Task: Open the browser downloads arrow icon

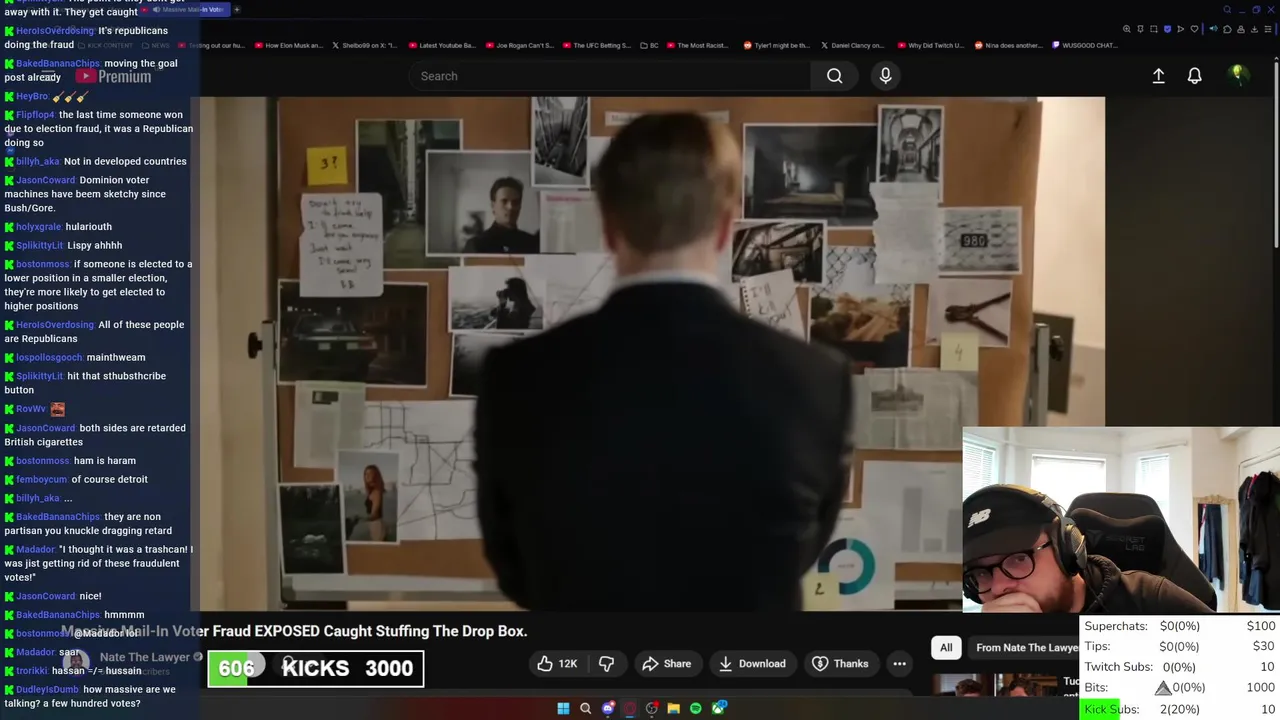Action: tap(1255, 29)
